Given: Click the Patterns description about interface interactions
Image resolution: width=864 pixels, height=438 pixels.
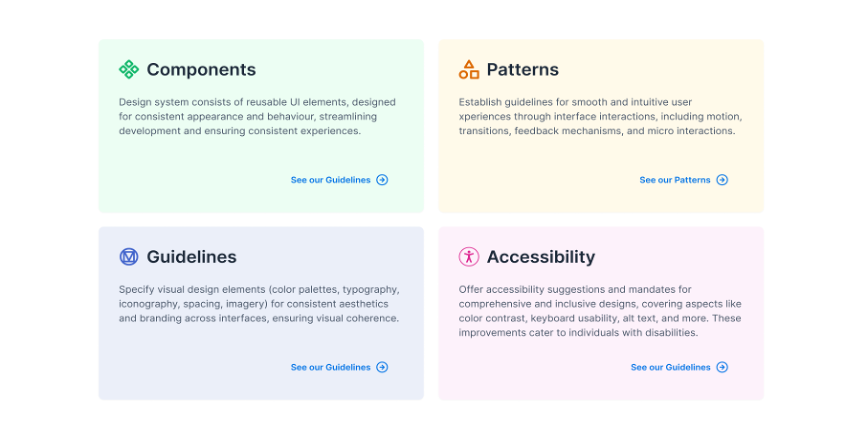Looking at the screenshot, I should click(x=600, y=116).
